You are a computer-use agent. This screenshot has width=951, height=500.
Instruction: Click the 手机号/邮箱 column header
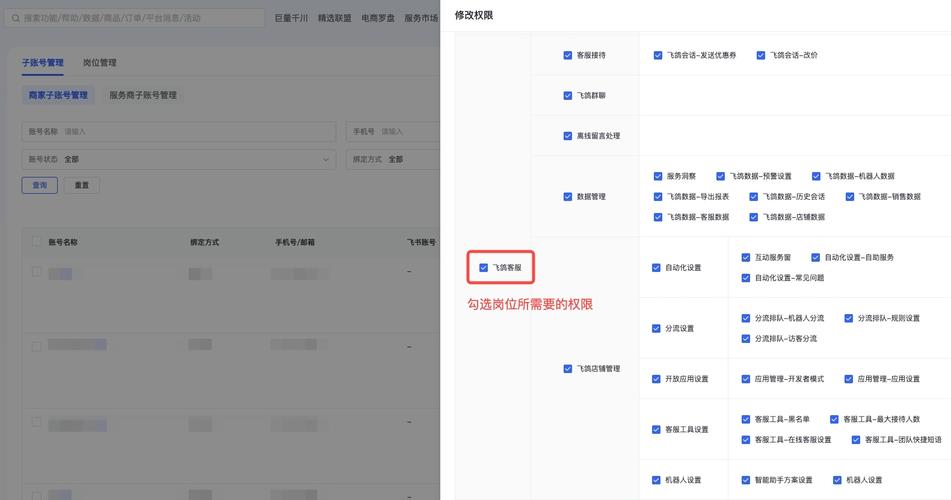click(295, 242)
